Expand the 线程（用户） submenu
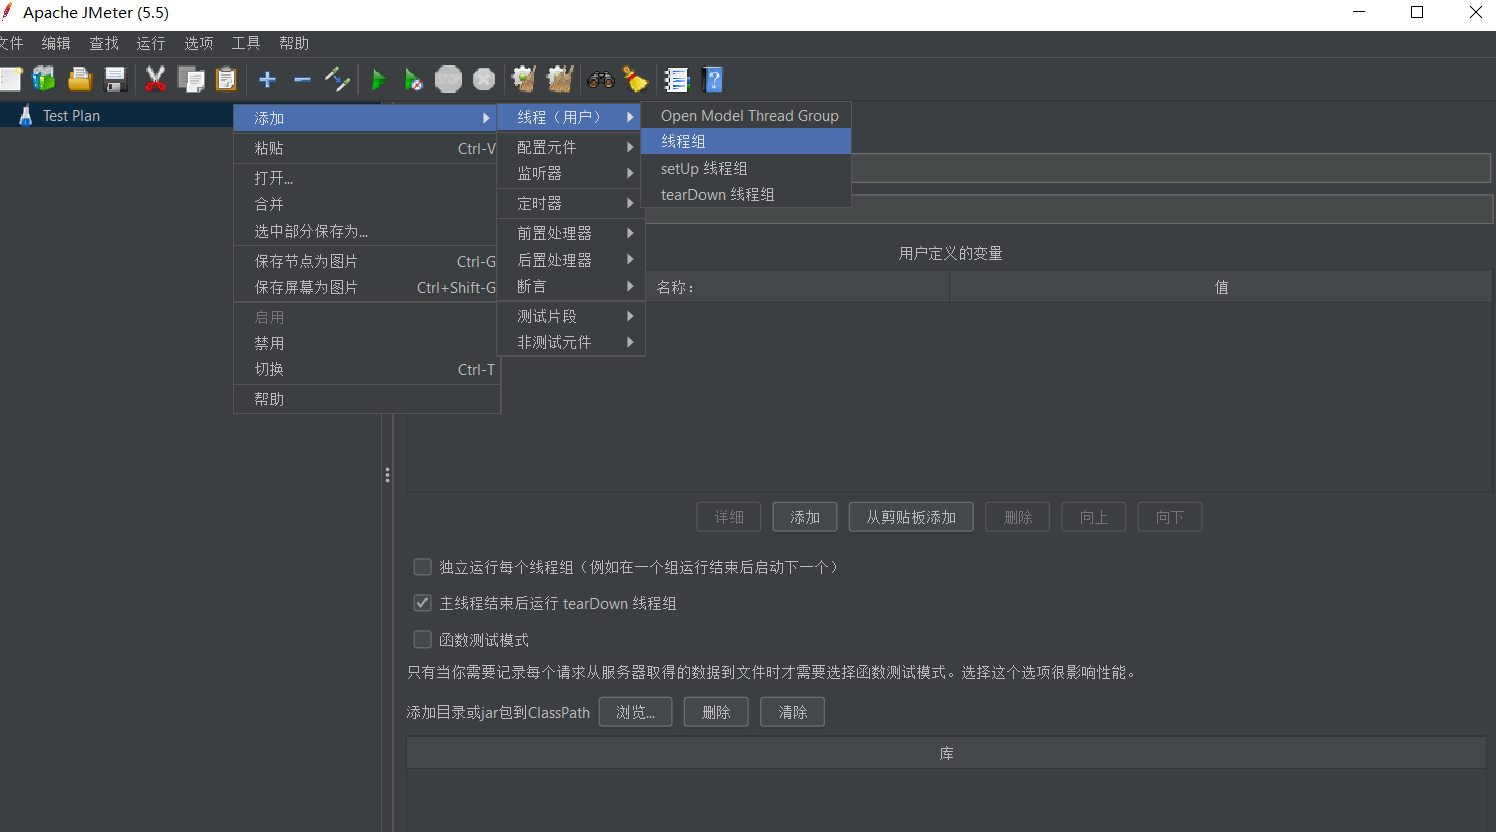The height and width of the screenshot is (832, 1496). click(x=570, y=117)
